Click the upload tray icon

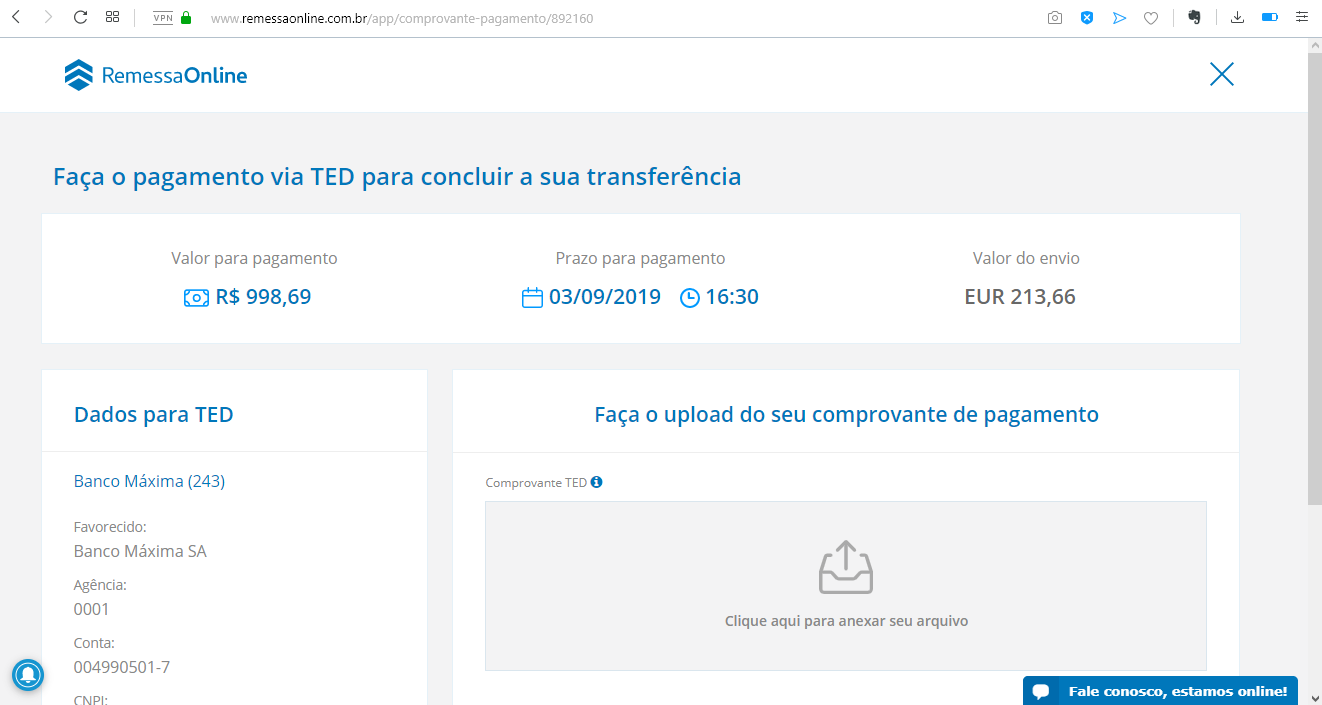[x=846, y=568]
